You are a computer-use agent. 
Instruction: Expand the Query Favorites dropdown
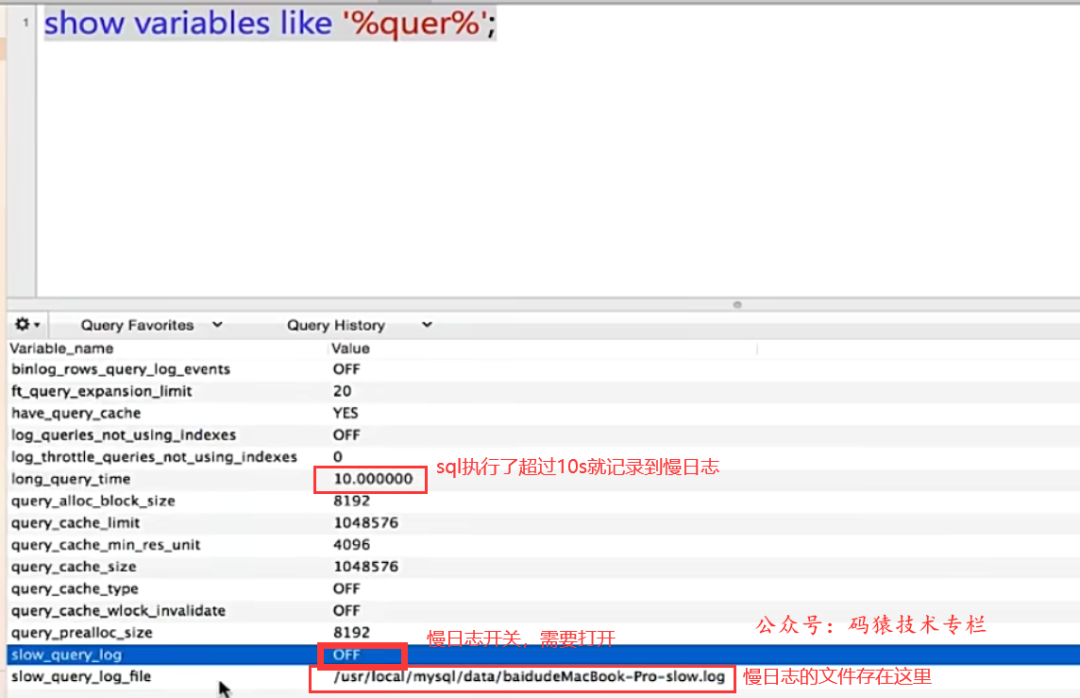click(151, 325)
